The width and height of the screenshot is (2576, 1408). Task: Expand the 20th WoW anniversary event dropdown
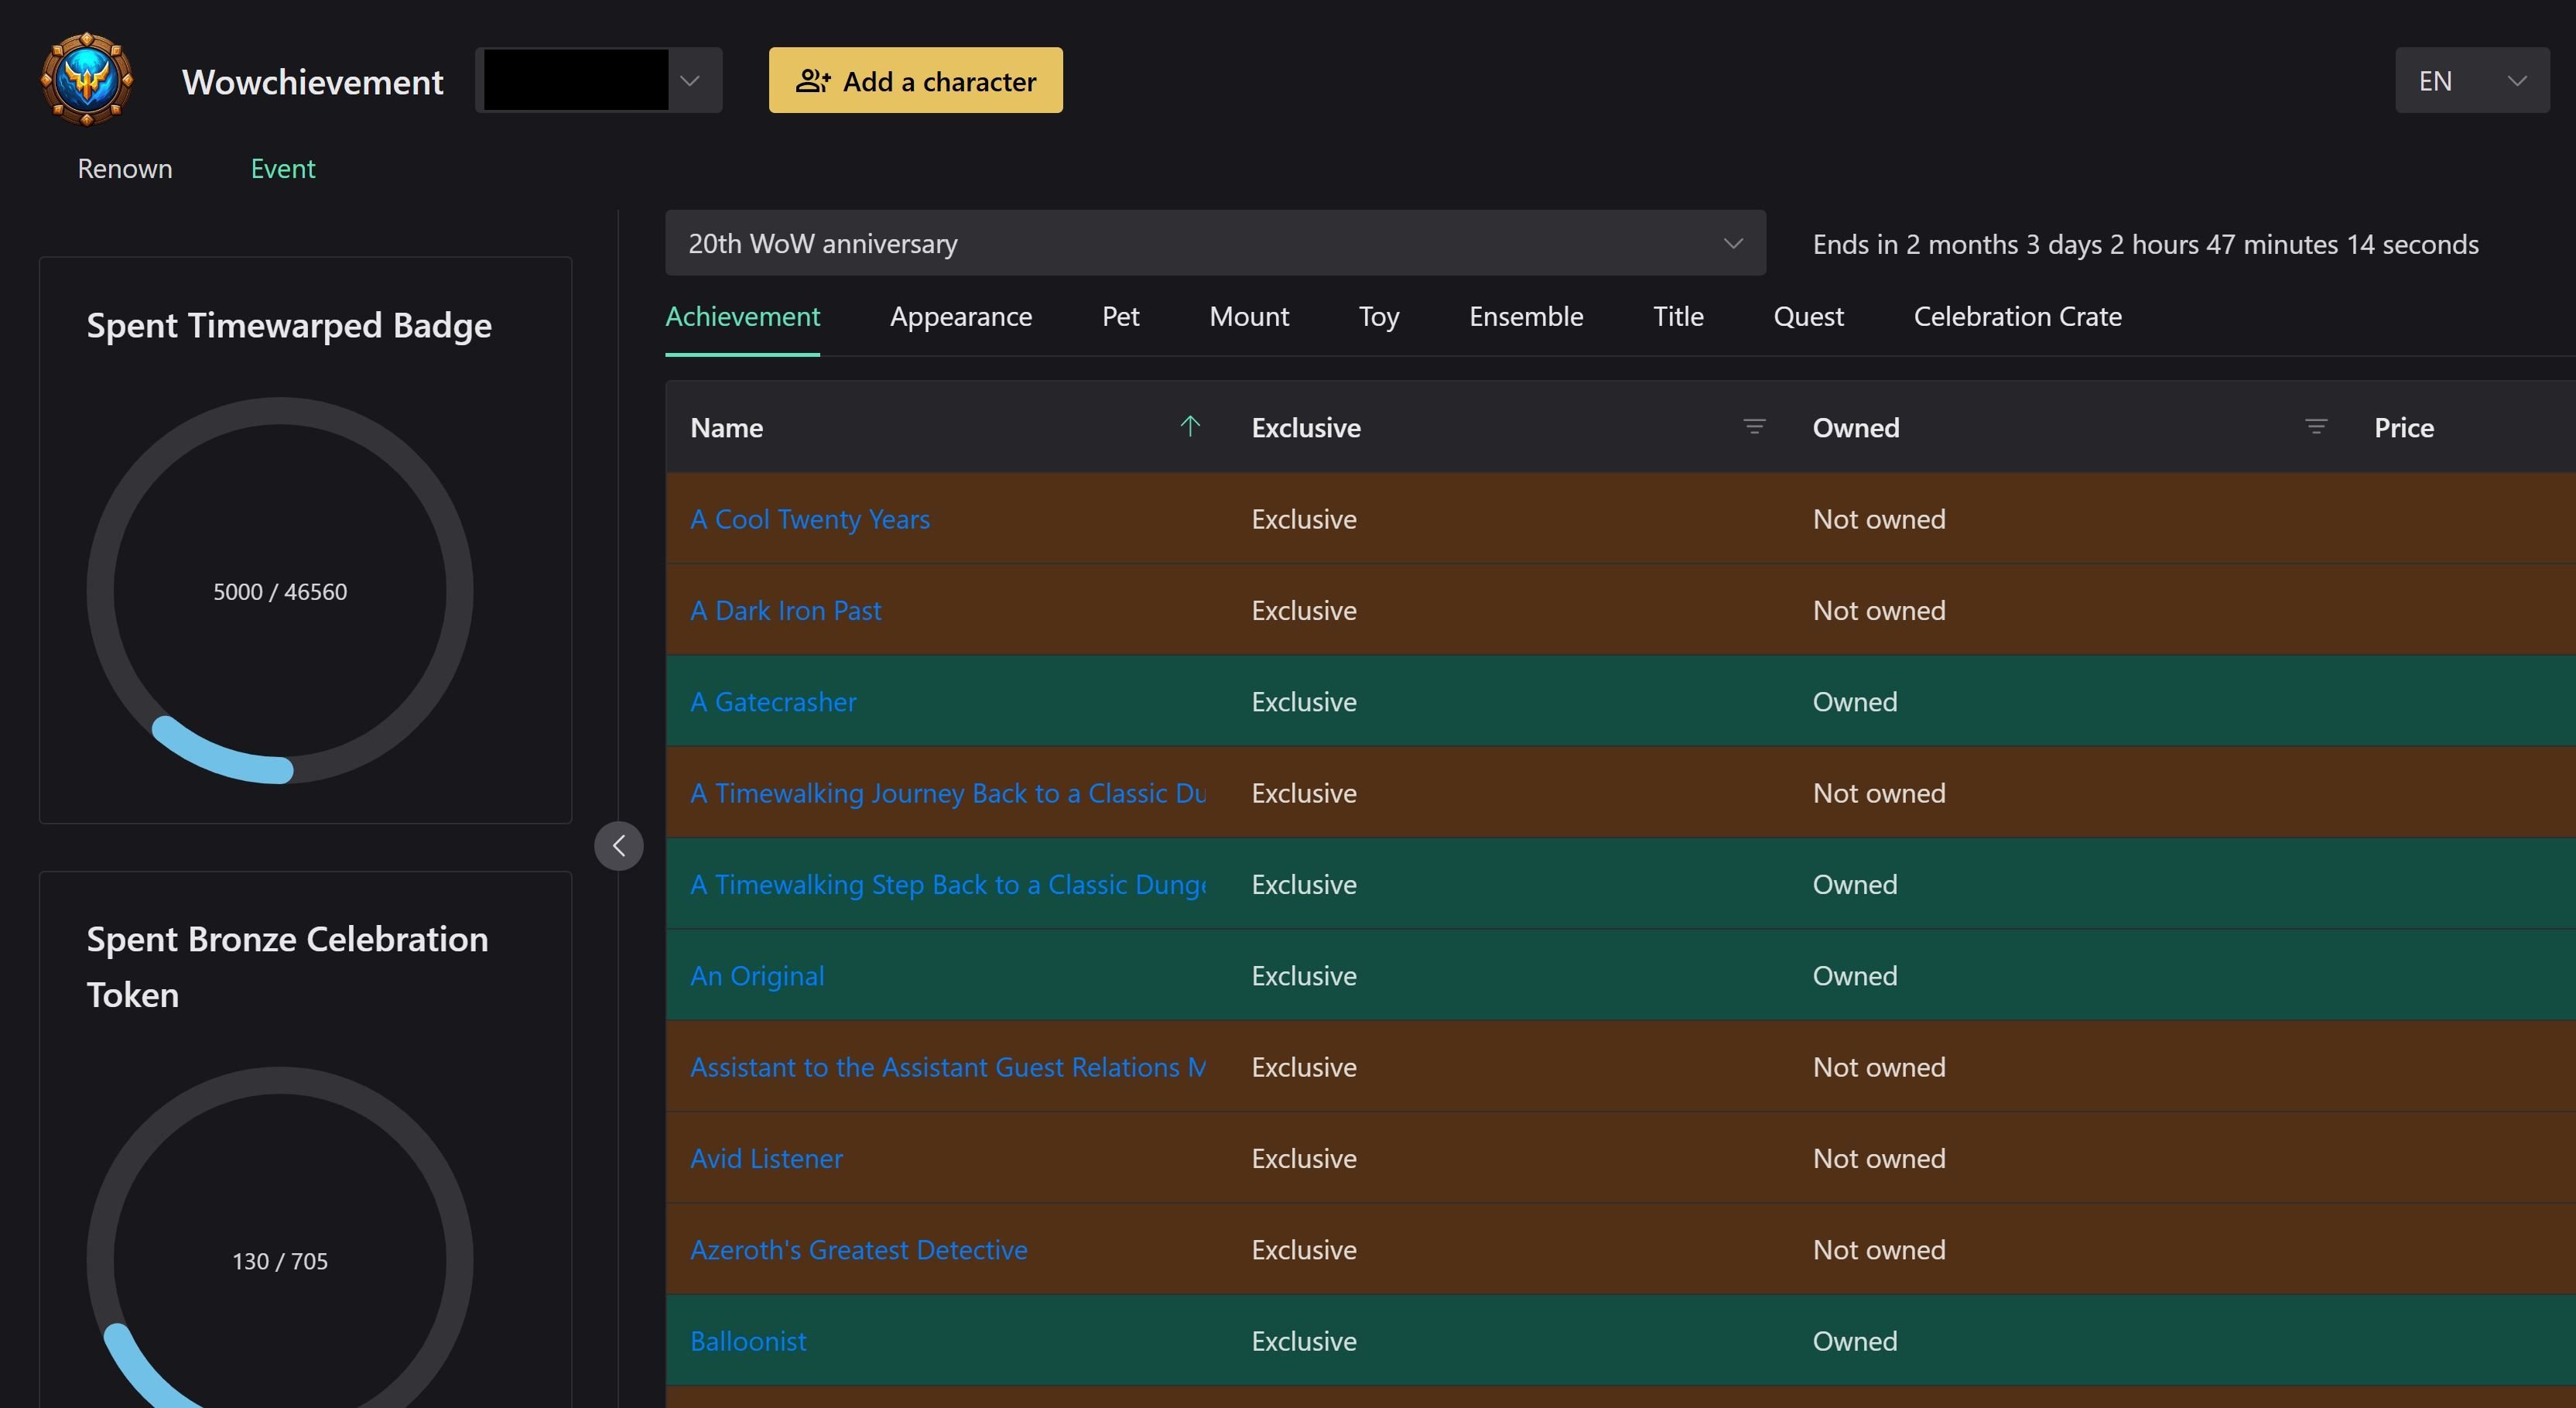[1215, 243]
